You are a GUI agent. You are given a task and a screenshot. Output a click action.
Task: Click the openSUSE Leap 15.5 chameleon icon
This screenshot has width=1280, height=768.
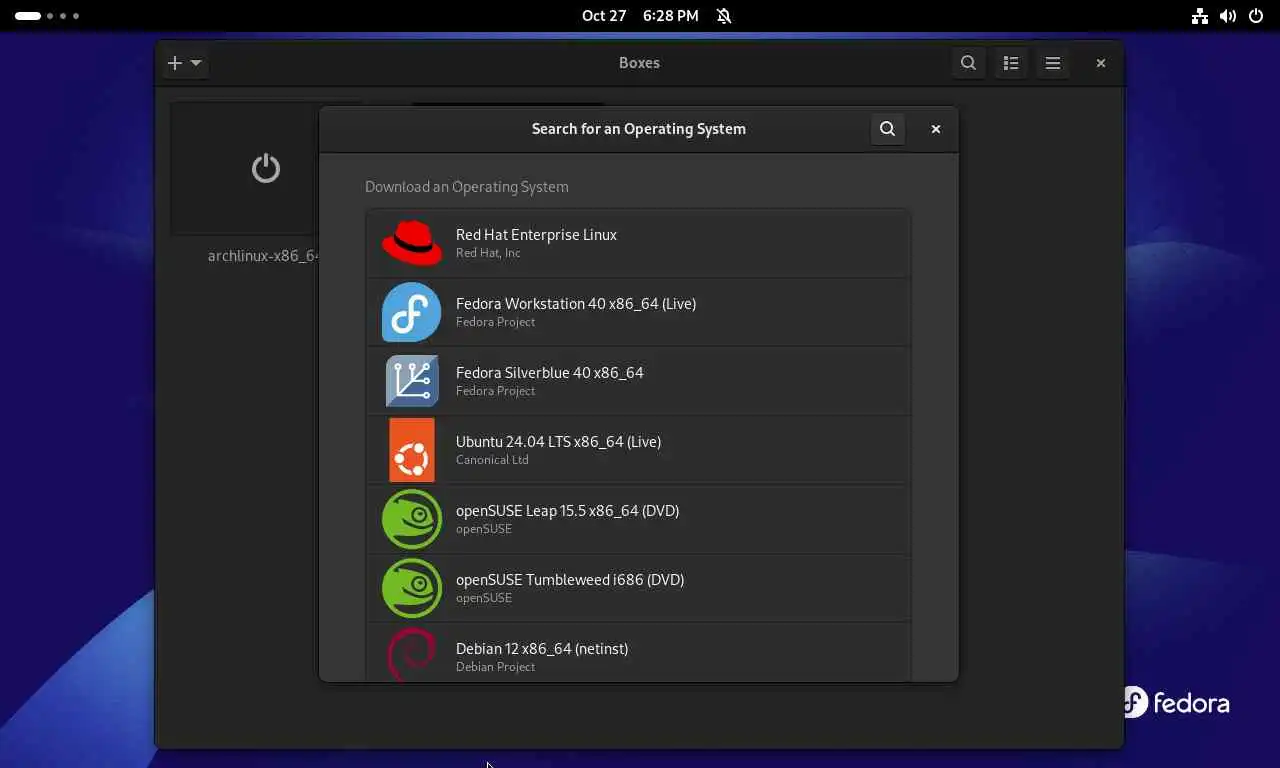click(412, 519)
